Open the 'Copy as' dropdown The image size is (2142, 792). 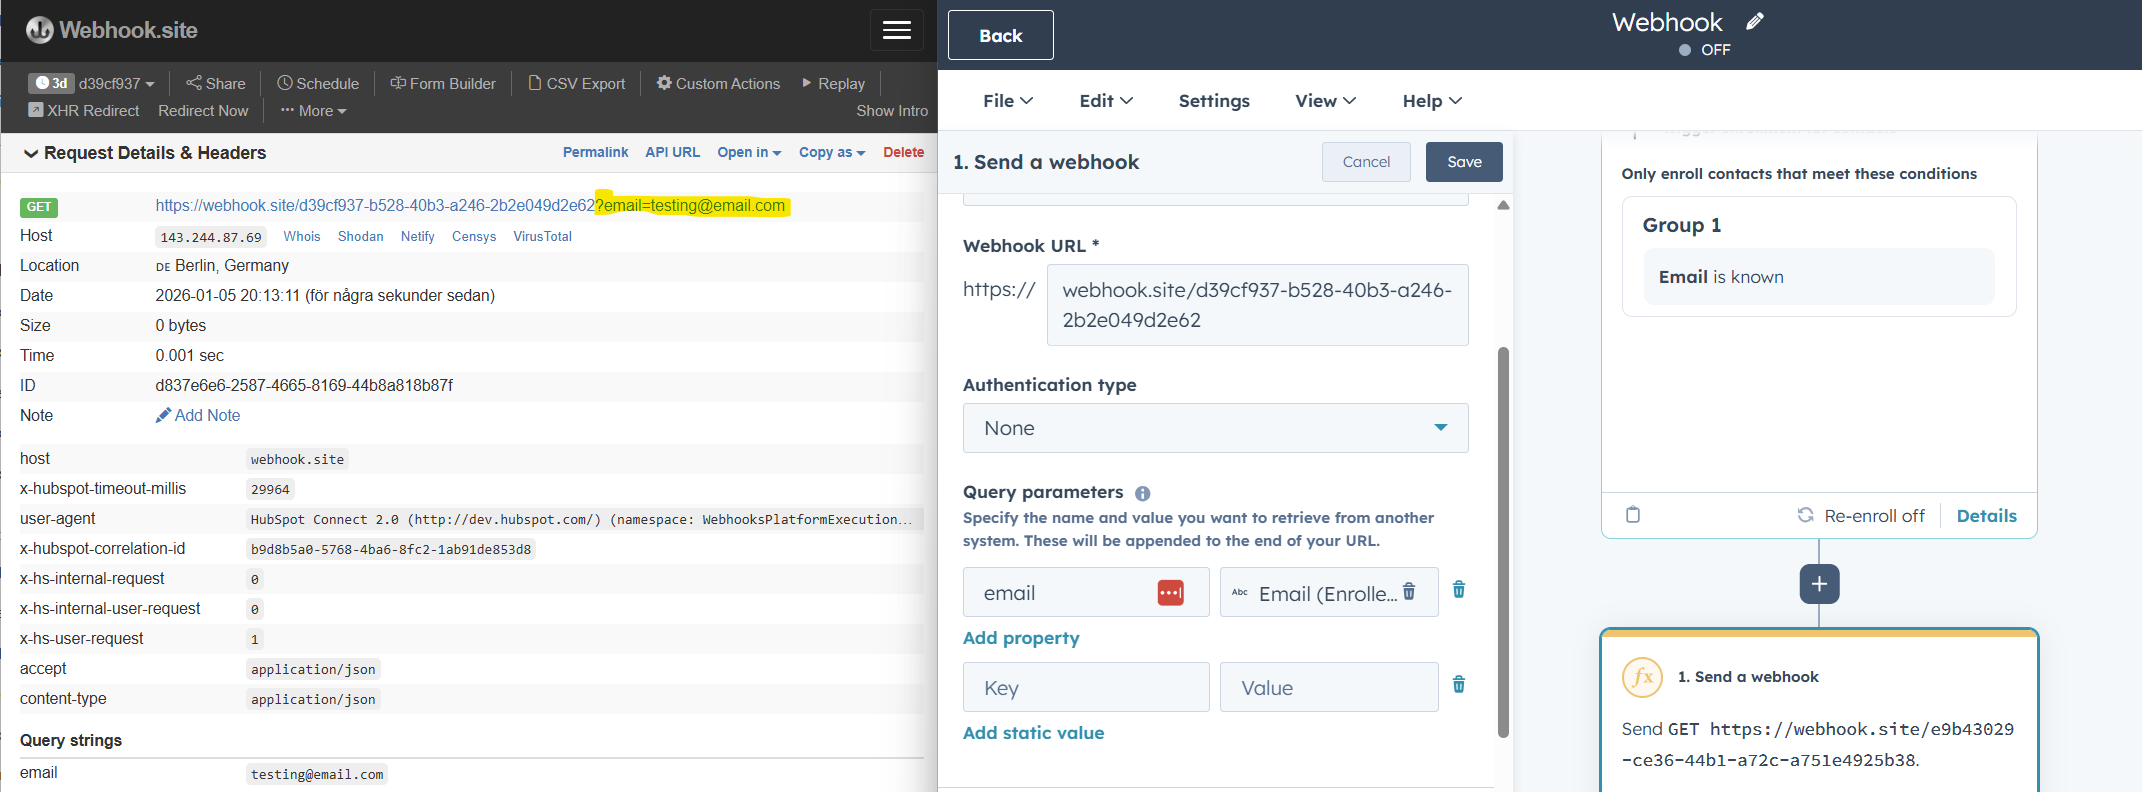point(832,152)
